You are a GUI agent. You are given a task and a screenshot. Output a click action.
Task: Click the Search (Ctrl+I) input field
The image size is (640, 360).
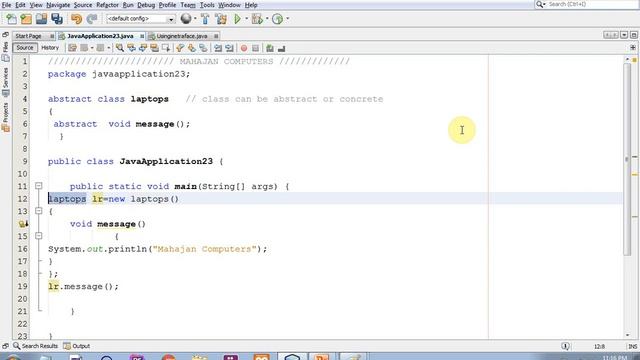[x=592, y=4]
